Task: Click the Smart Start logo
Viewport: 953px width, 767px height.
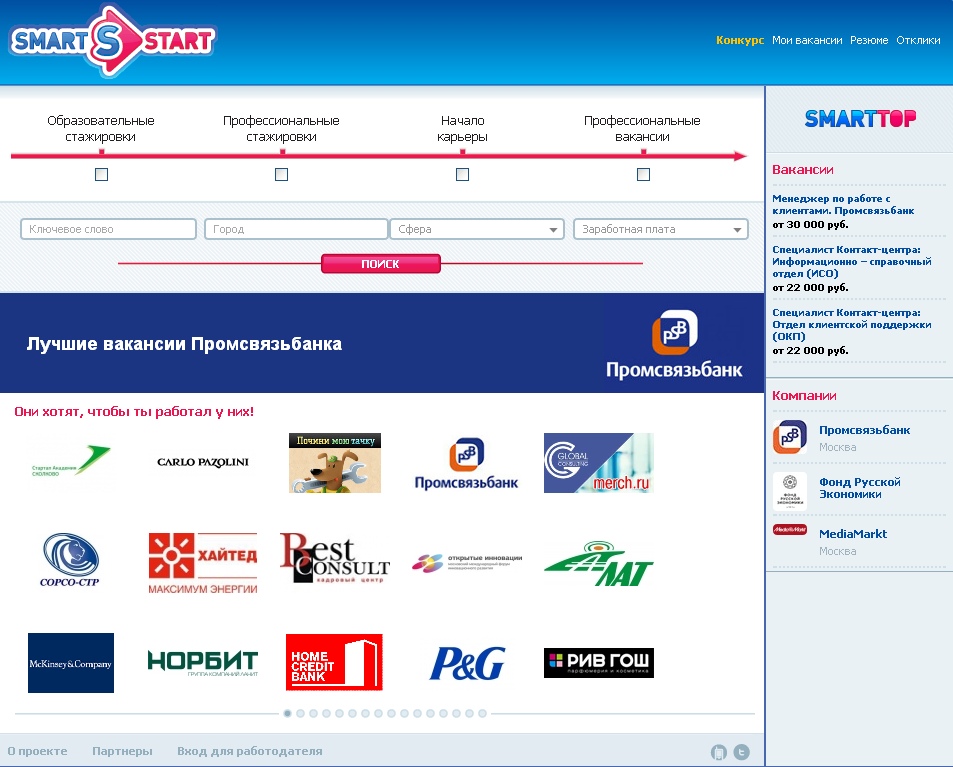Action: 112,41
